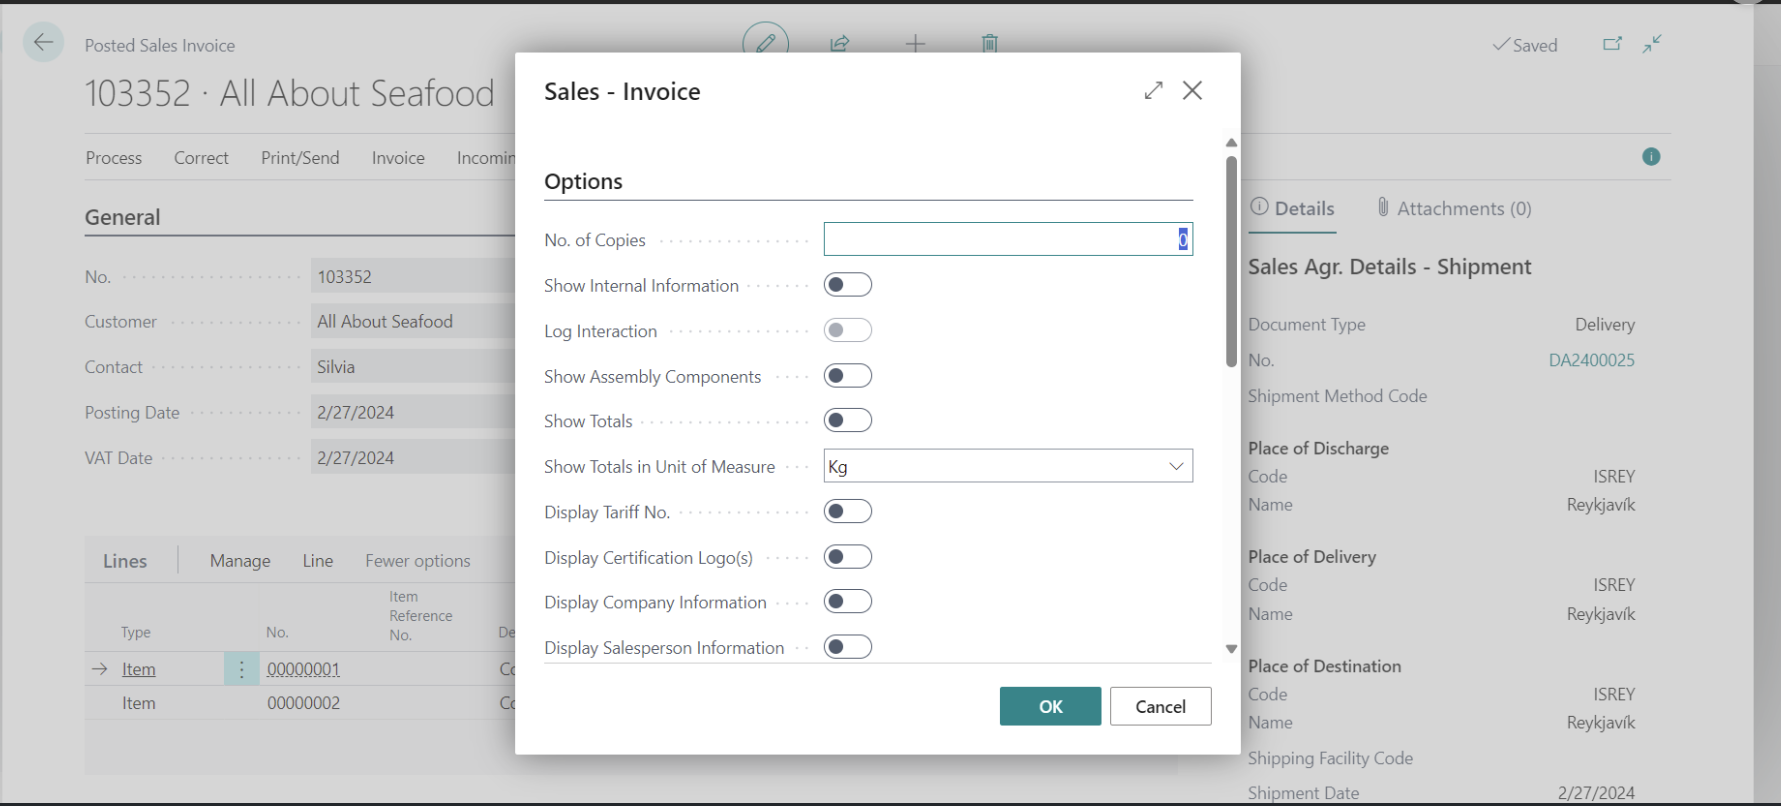
Task: Turn on Show Totals switch
Action: point(847,421)
